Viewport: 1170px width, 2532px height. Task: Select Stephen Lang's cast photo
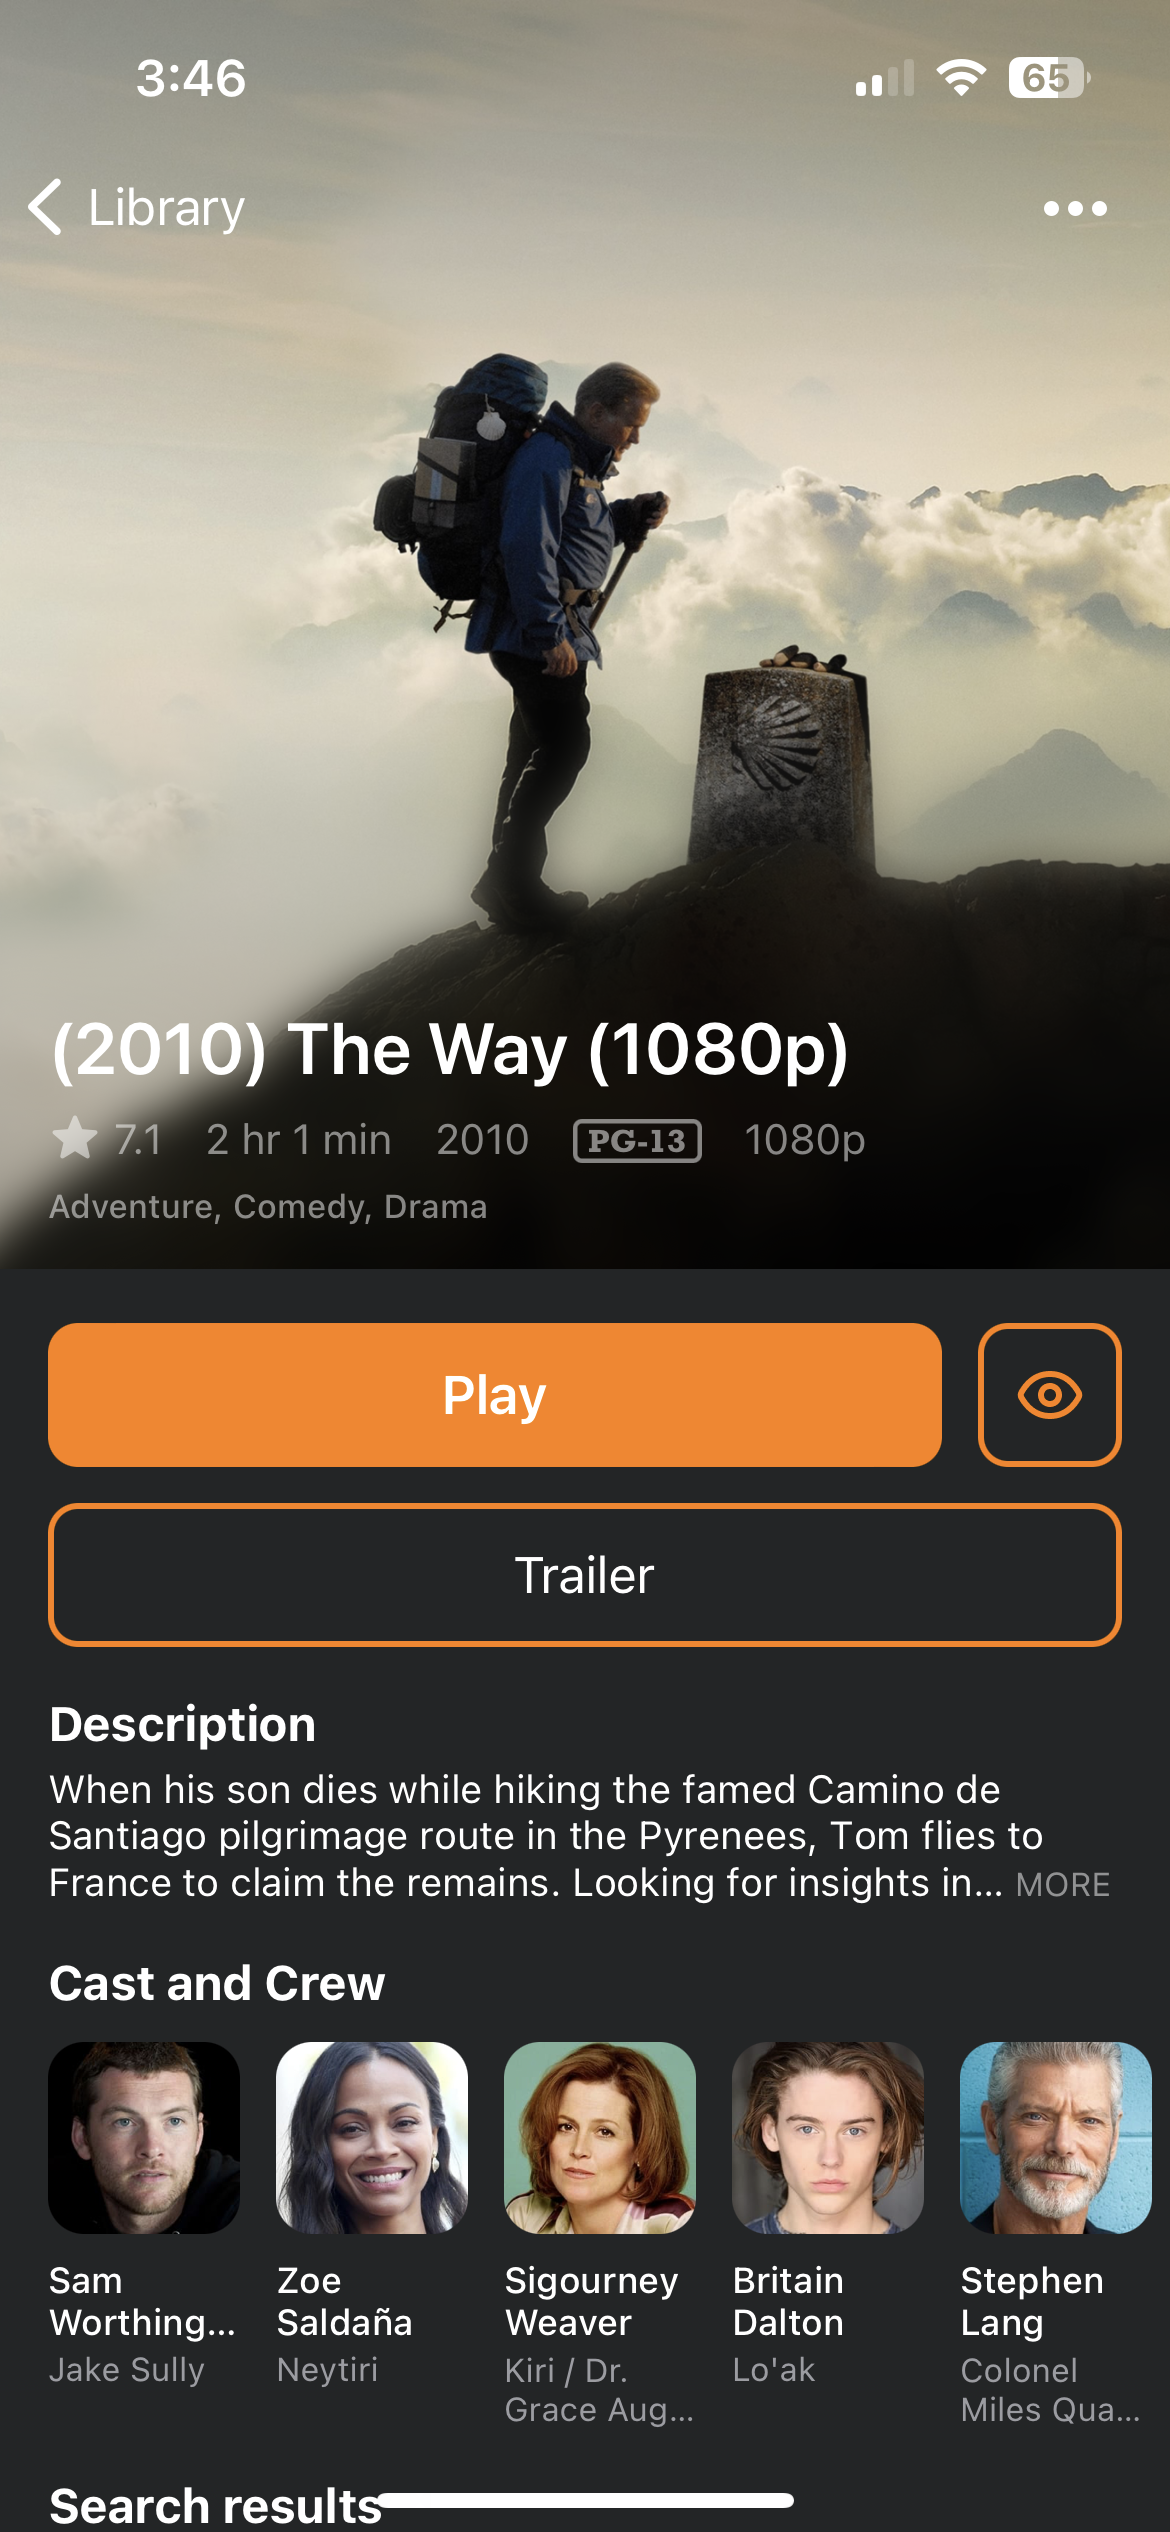click(1056, 2138)
